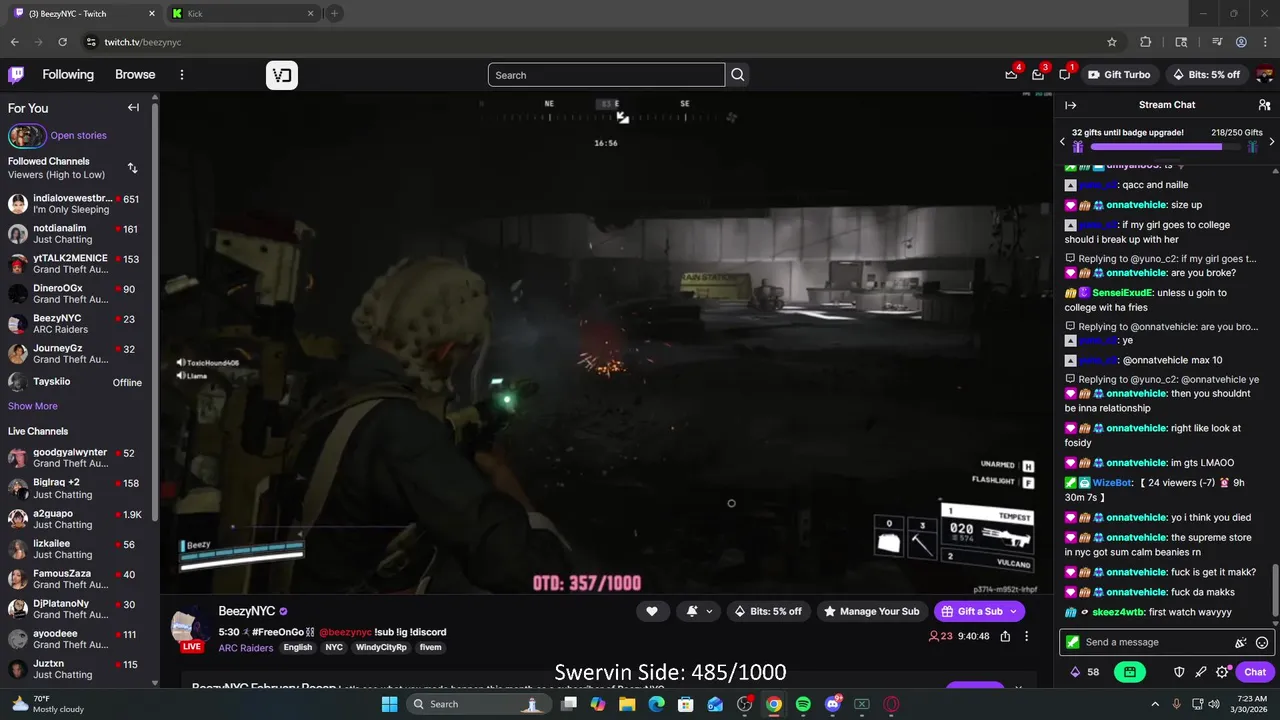Click the Gift Turbo button
This screenshot has width=1280, height=720.
pos(1118,75)
